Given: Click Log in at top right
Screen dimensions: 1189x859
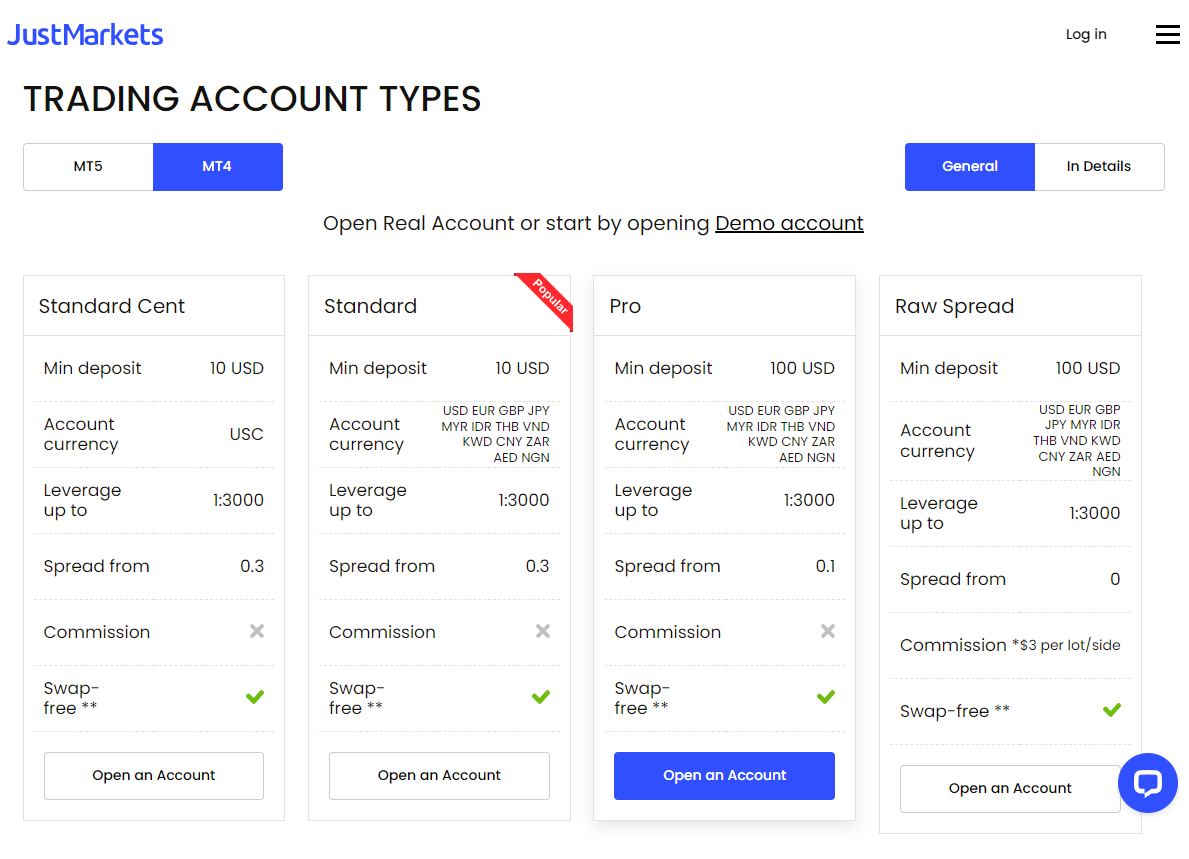Looking at the screenshot, I should [1085, 34].
